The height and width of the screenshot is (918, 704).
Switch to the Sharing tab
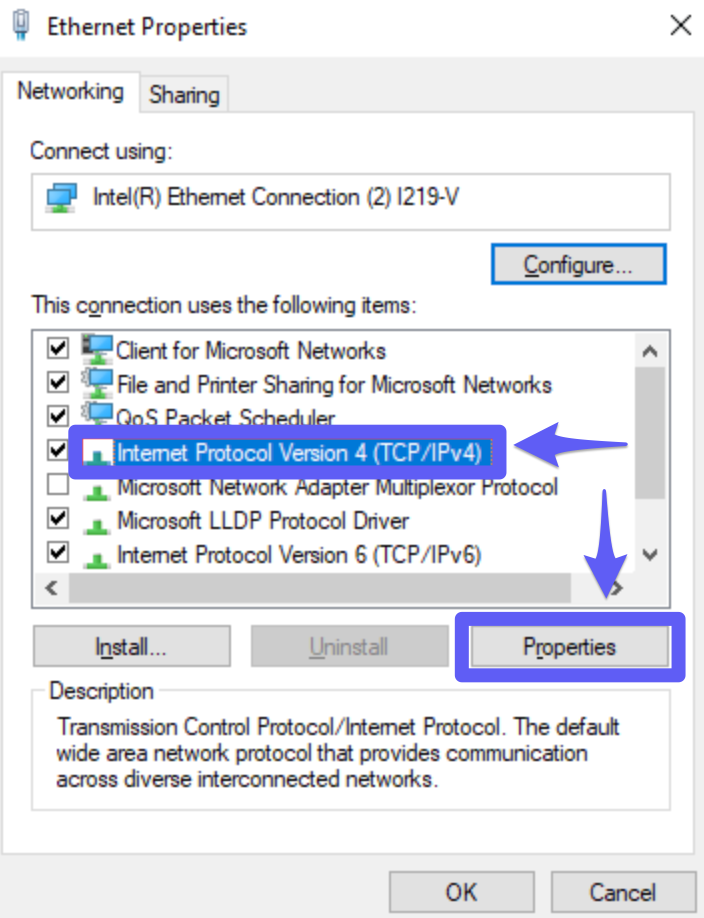(x=184, y=94)
